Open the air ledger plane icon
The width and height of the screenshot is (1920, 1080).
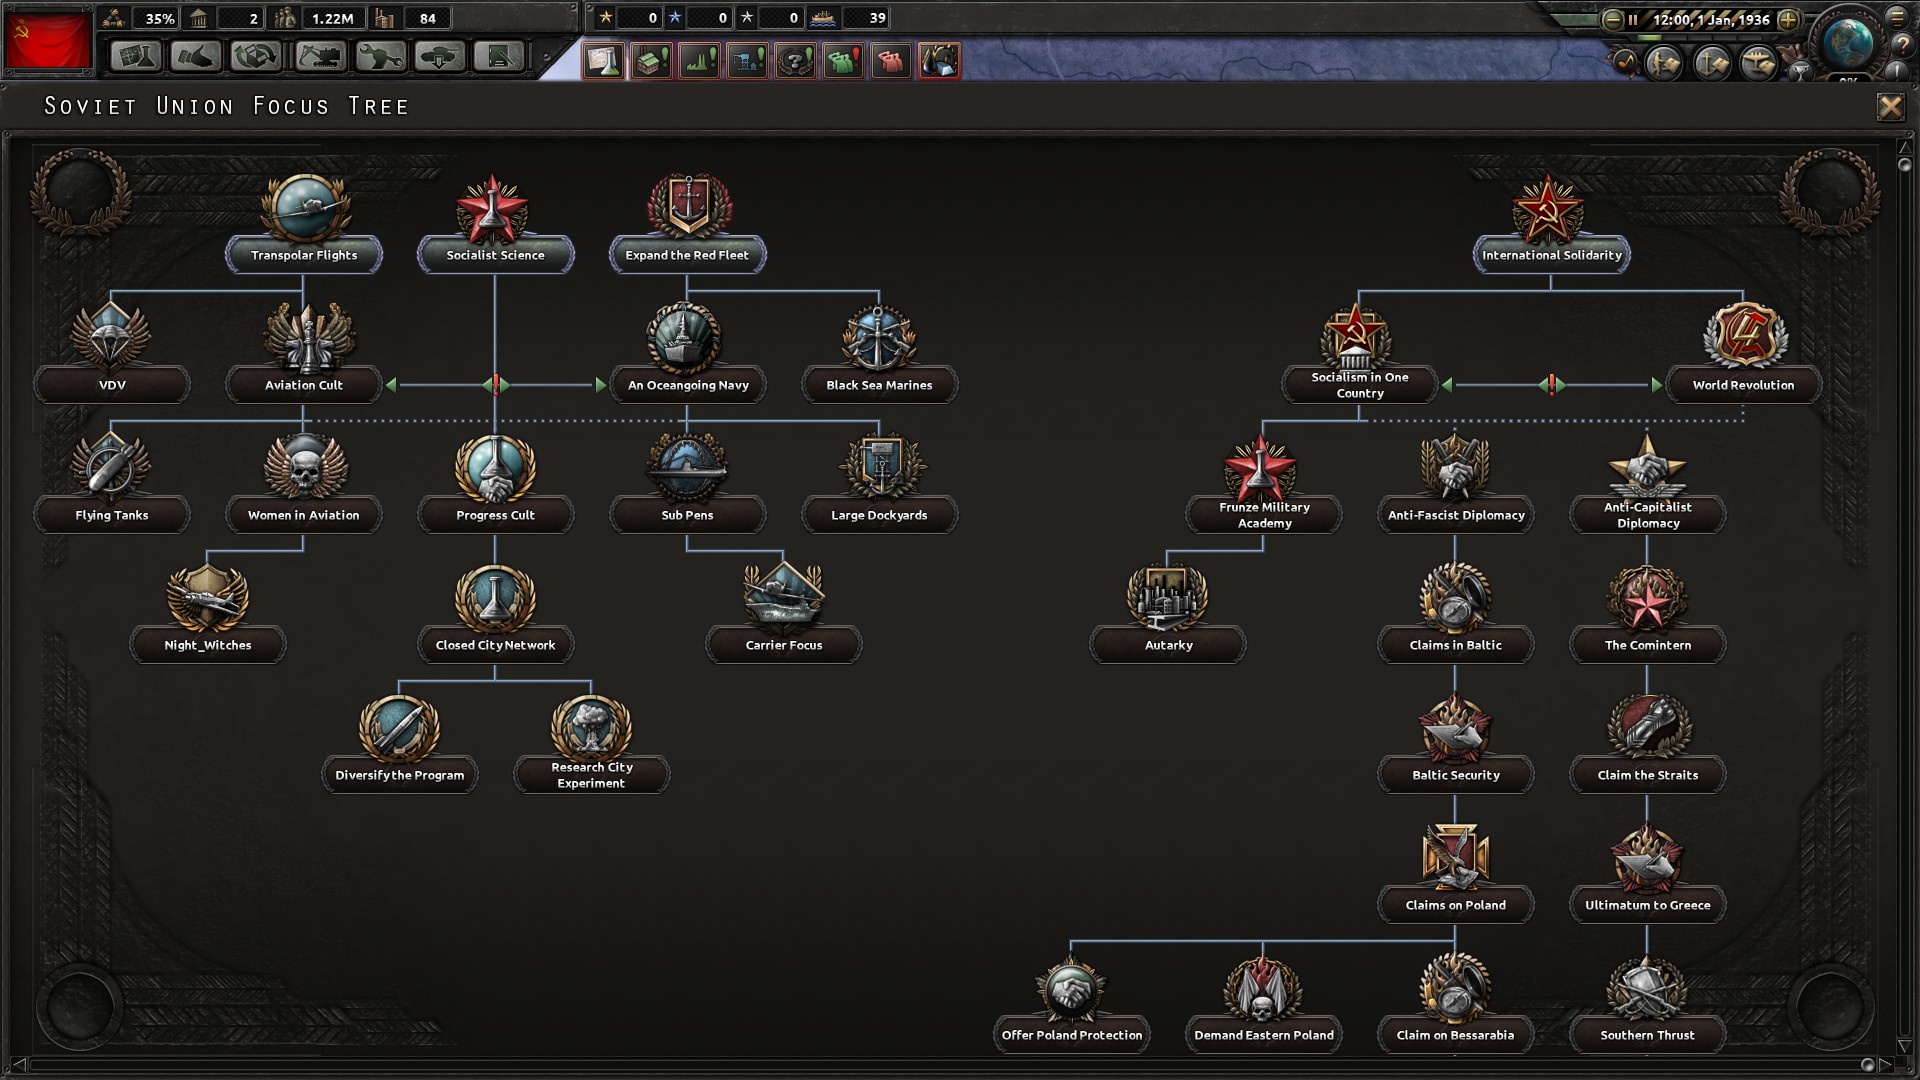point(1758,64)
